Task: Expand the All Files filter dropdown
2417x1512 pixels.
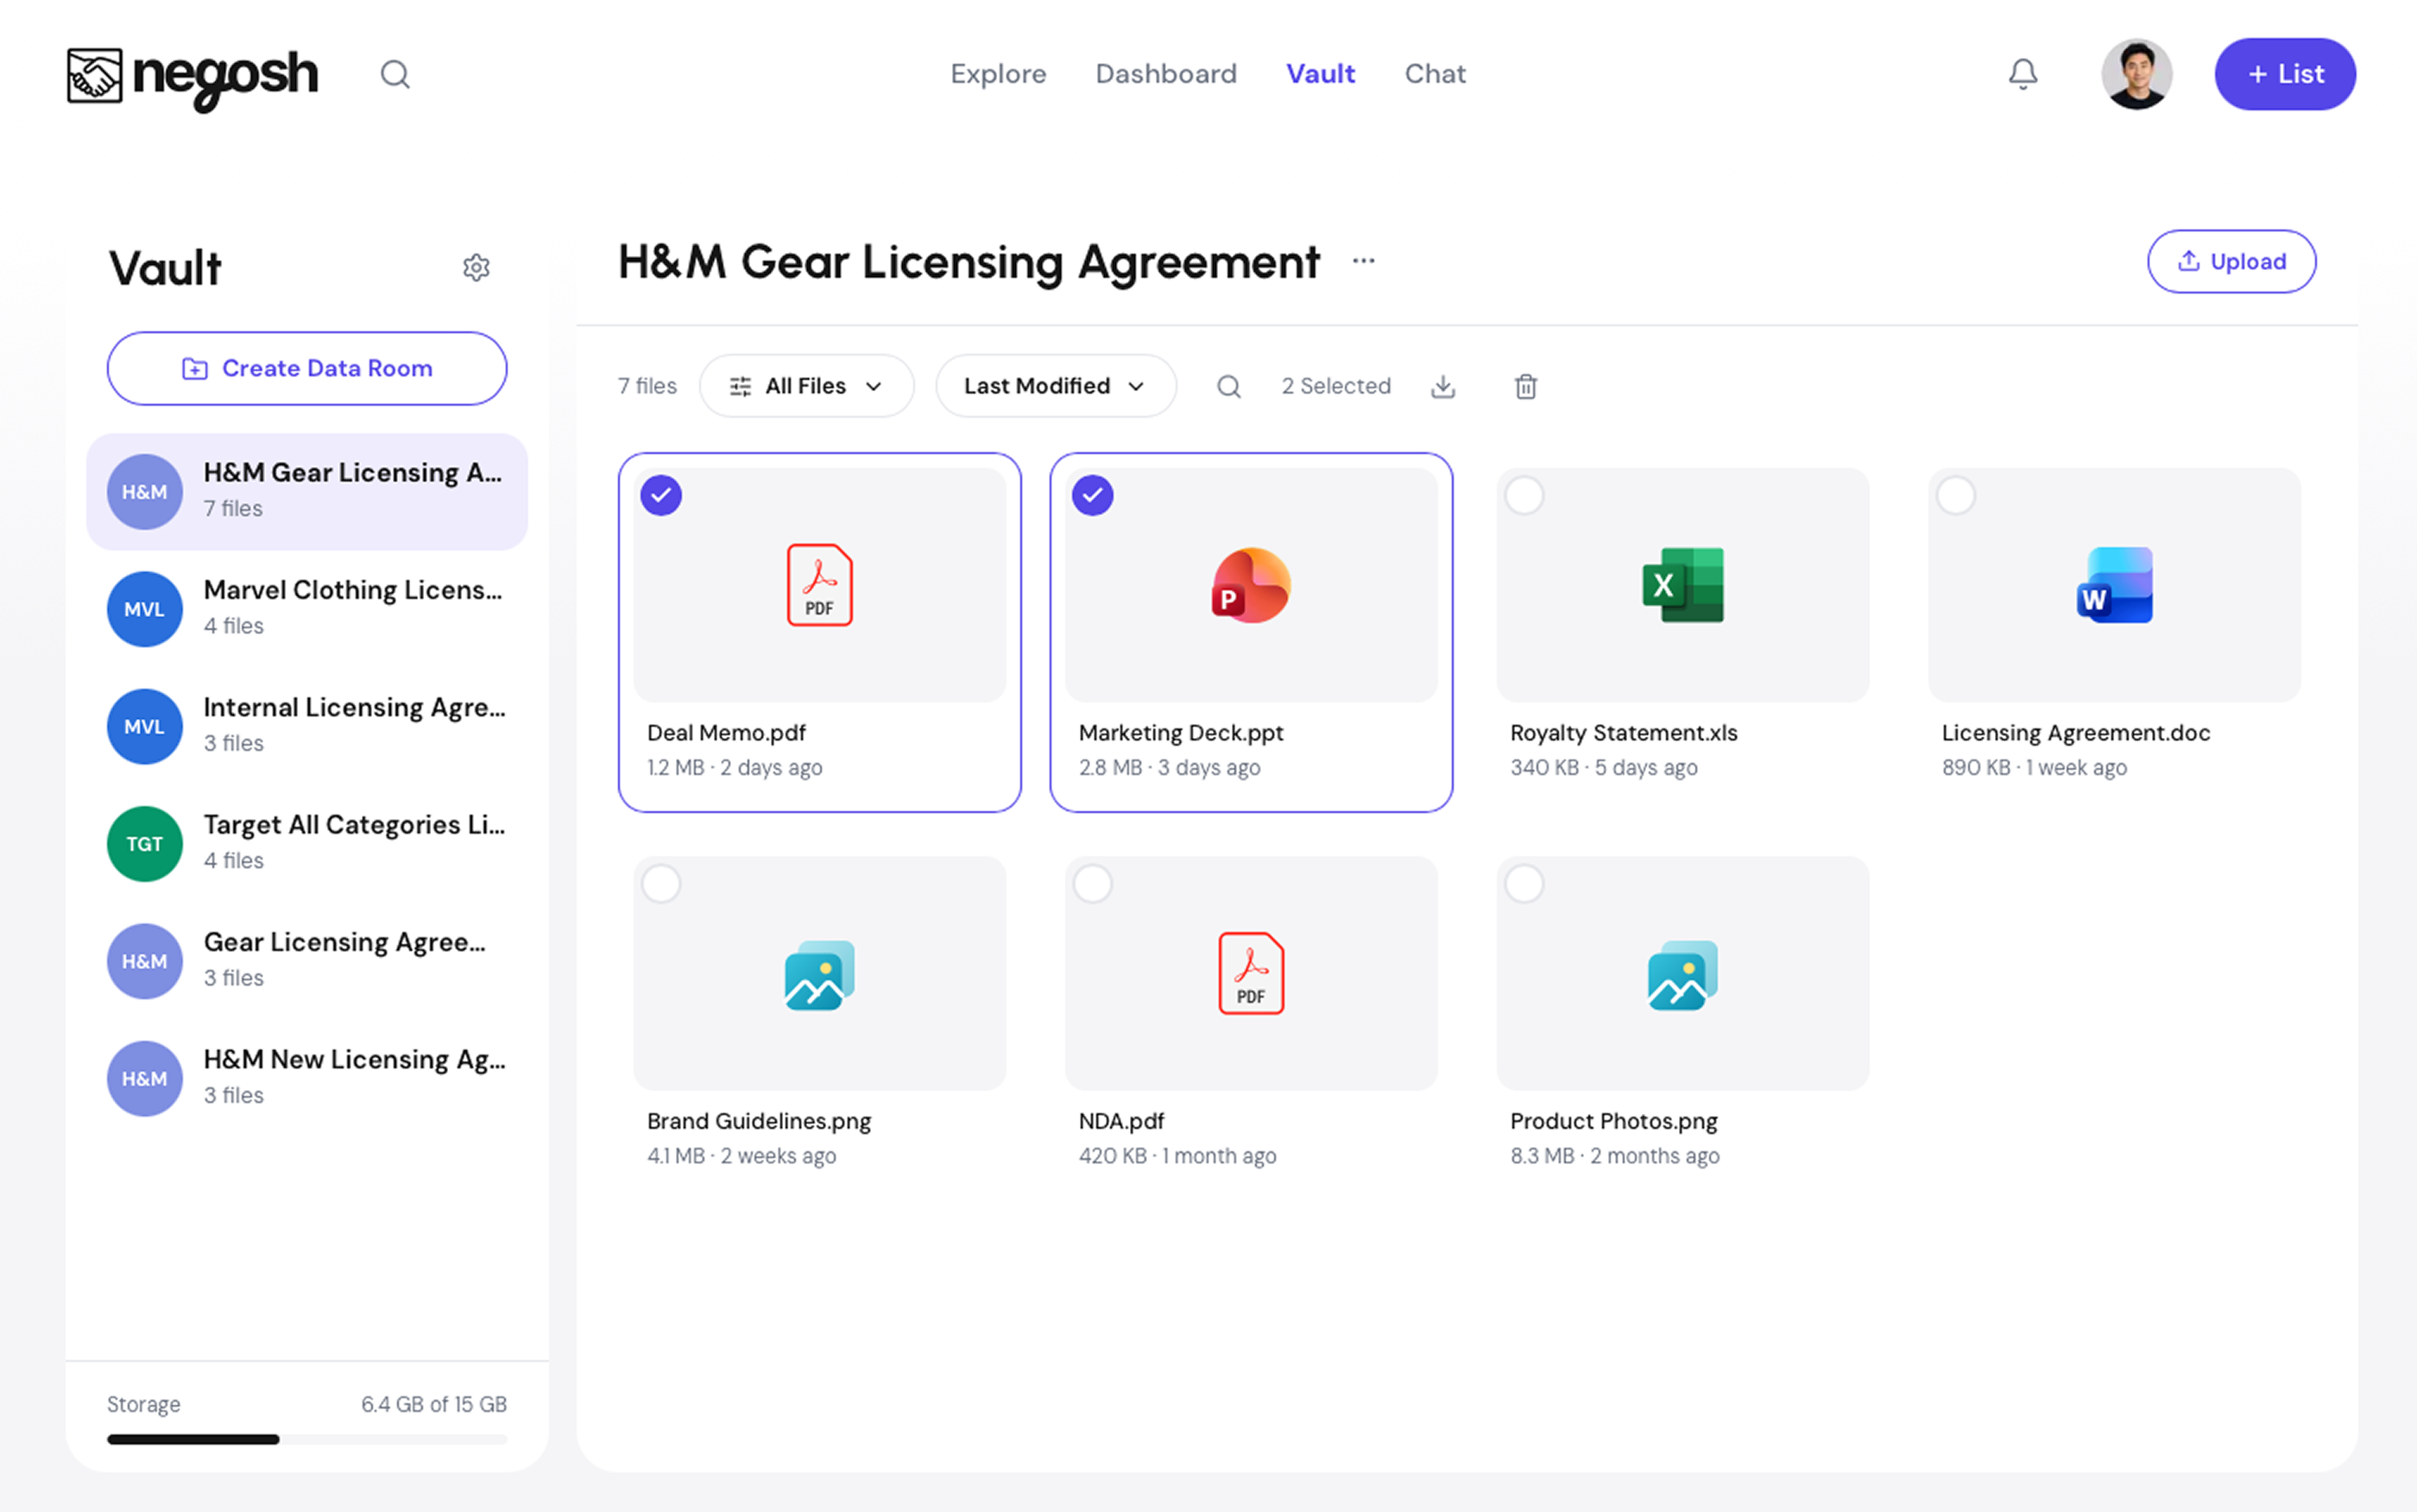Action: coord(806,386)
